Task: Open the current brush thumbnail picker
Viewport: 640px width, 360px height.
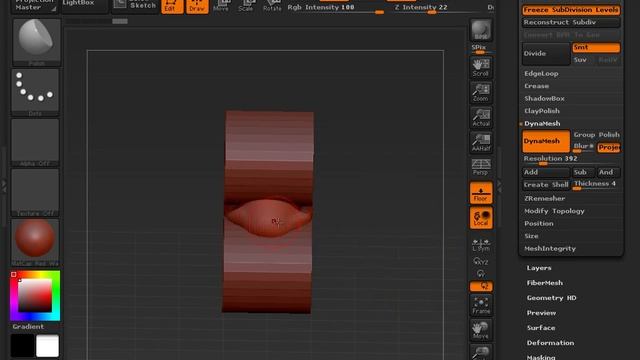Action: 36,42
